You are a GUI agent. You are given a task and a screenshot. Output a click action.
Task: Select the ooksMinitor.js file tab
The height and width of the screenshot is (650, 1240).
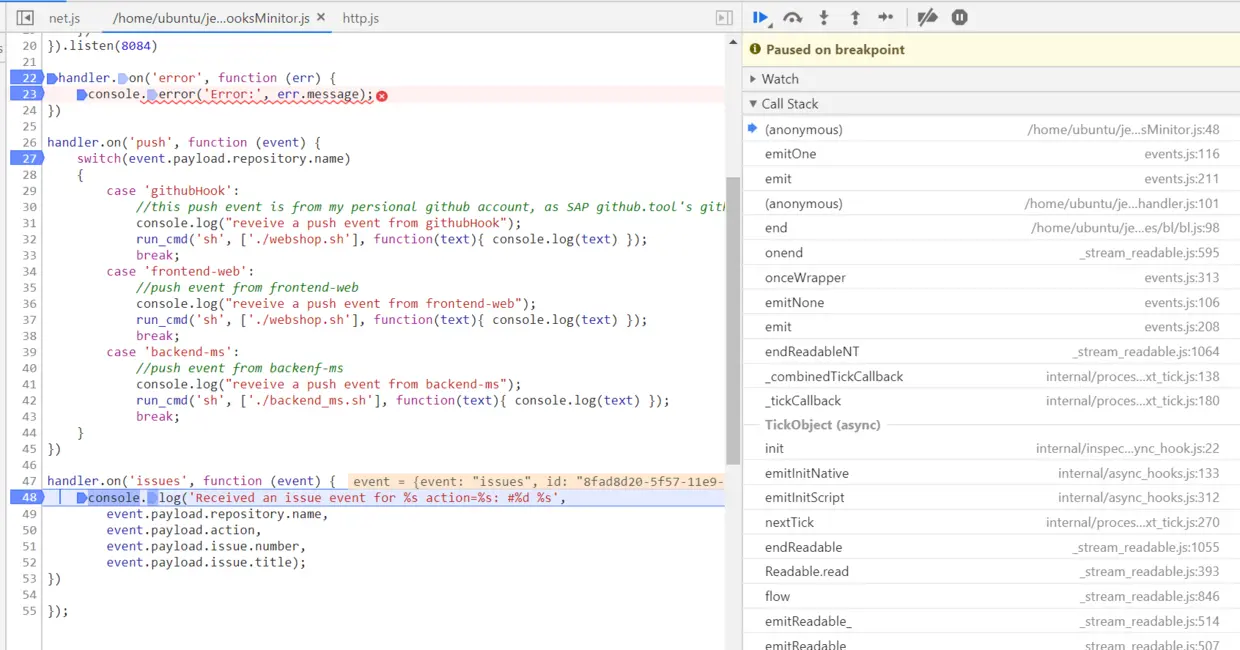[x=211, y=18]
